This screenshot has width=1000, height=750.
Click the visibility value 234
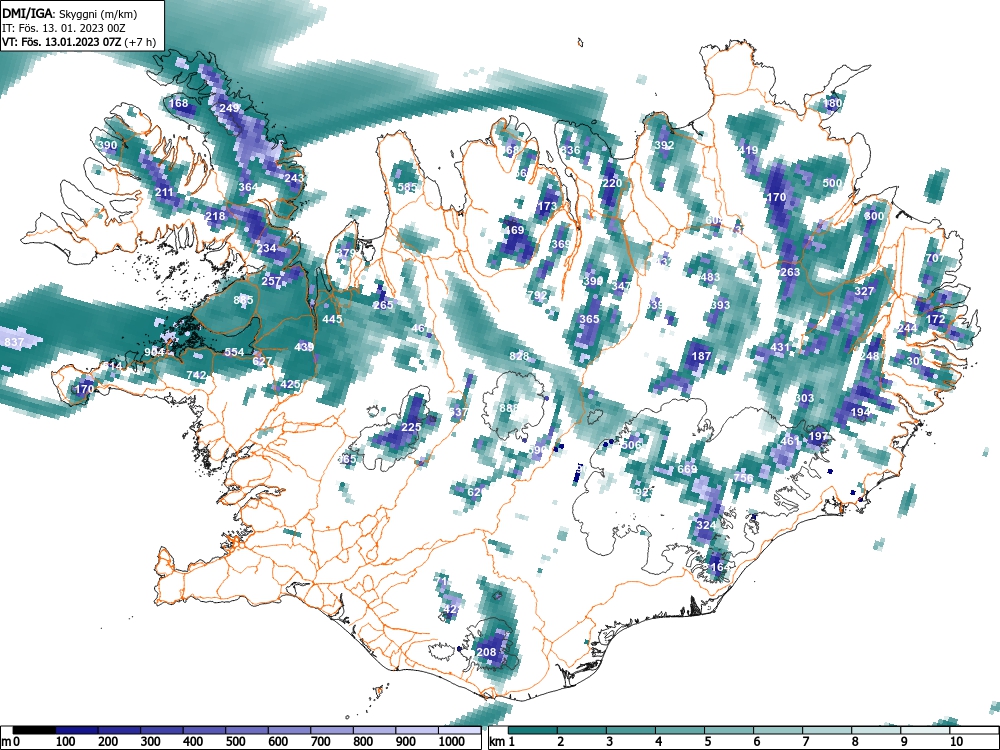[x=267, y=249]
